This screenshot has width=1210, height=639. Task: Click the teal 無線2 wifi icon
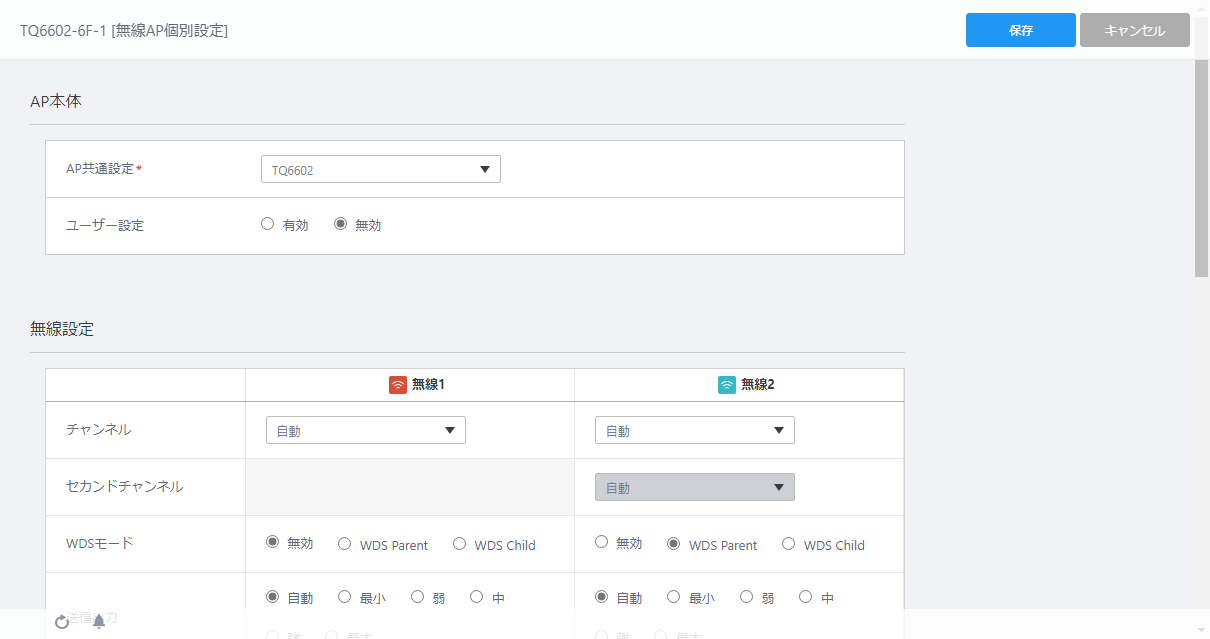click(x=727, y=385)
